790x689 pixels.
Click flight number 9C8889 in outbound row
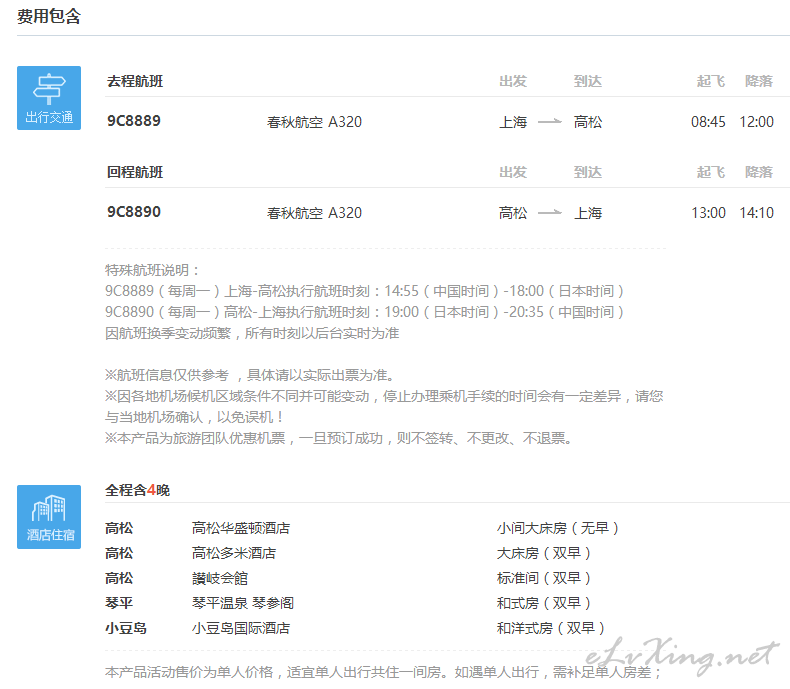pyautogui.click(x=134, y=121)
